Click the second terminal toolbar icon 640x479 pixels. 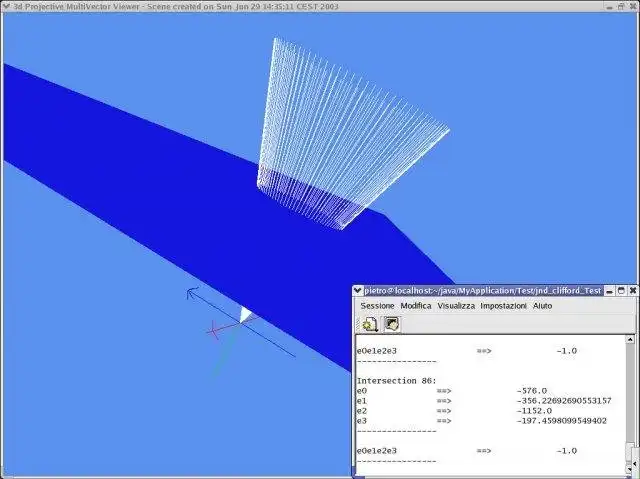[x=391, y=324]
